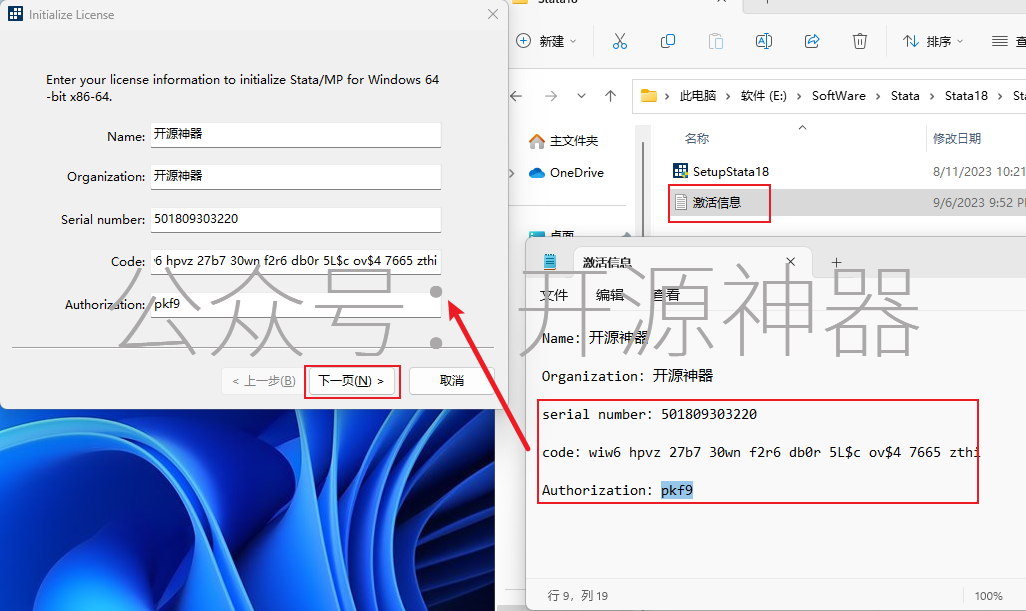This screenshot has width=1026, height=611.
Task: Go forward using Explorer's forward arrow
Action: click(x=551, y=96)
